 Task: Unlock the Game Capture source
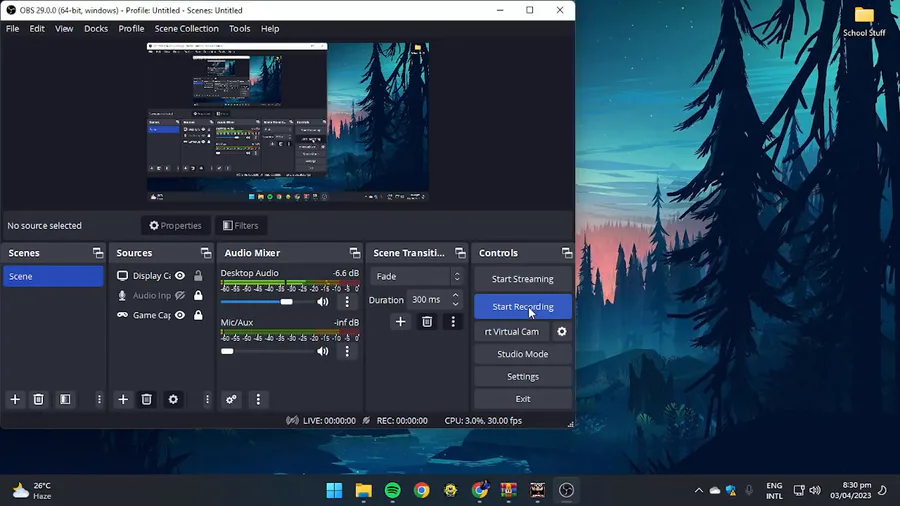click(198, 315)
